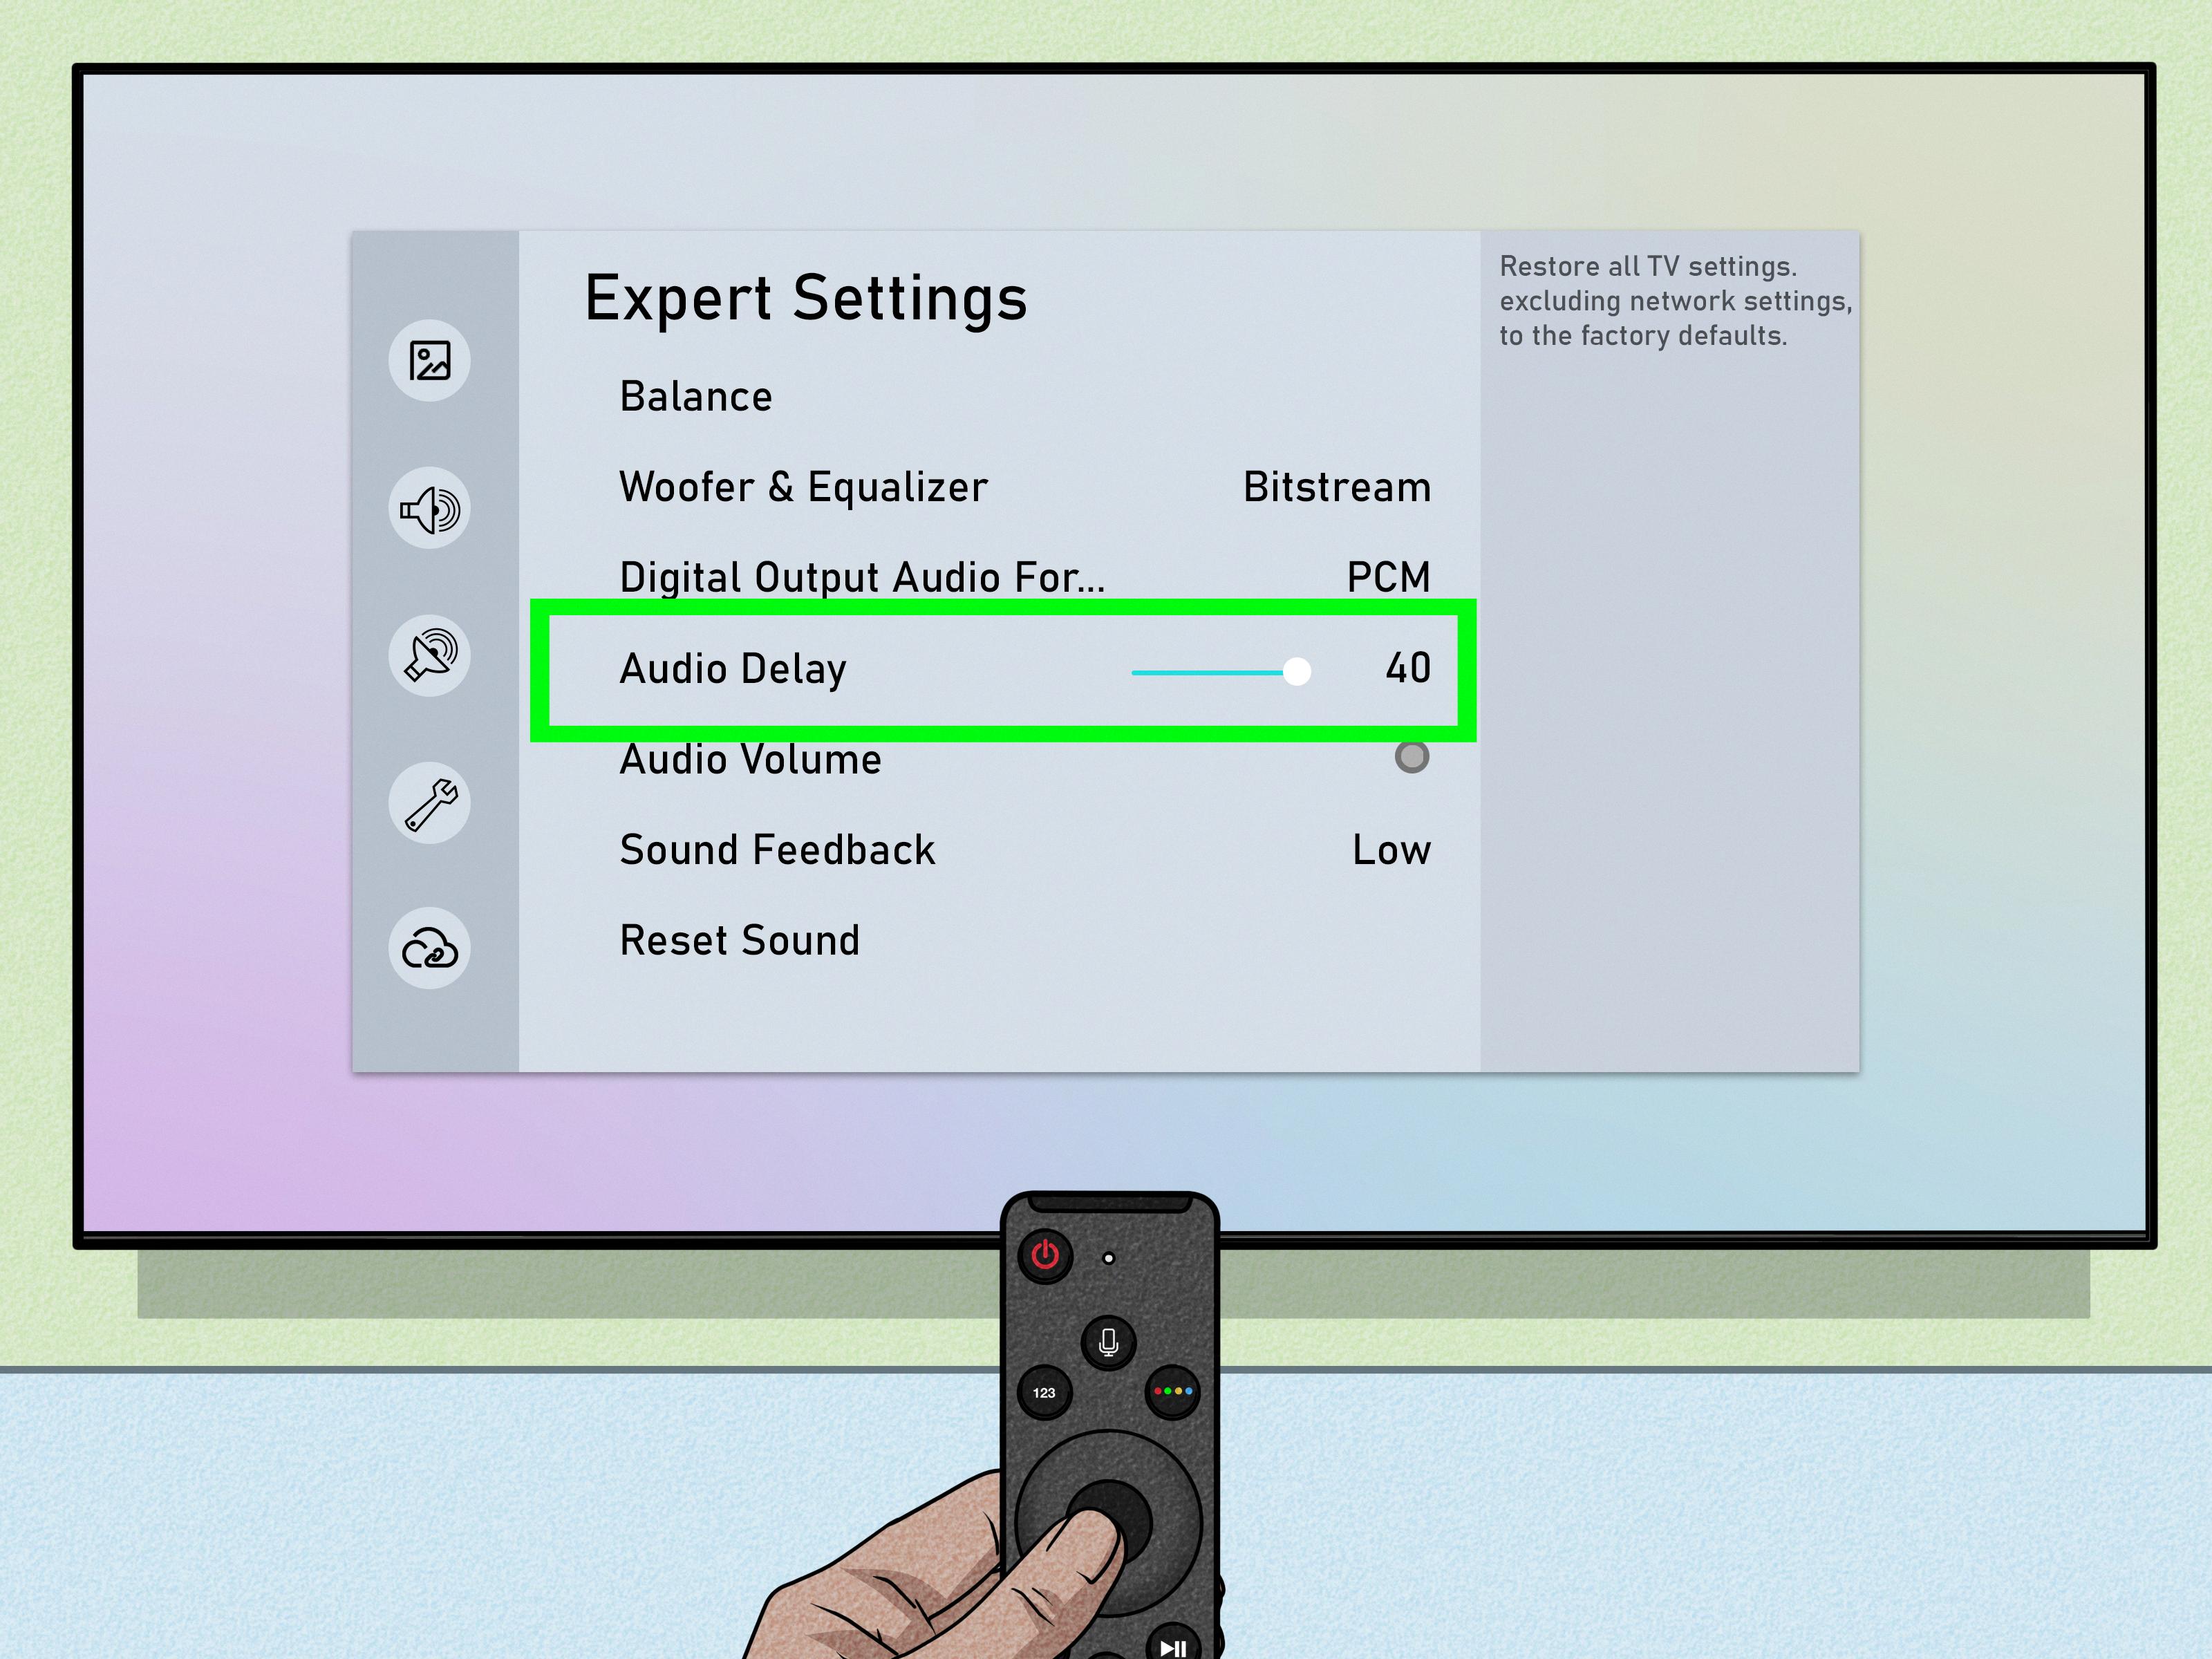Select the Audio Delay row

[x=1003, y=669]
